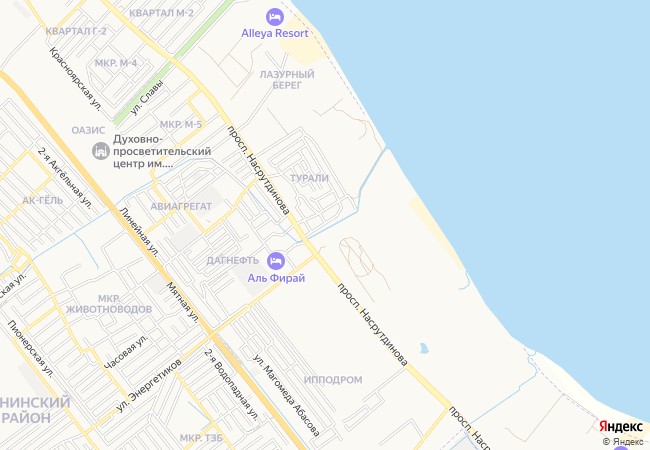Click the Аль Фирай hotel icon
The image size is (650, 450).
276,261
